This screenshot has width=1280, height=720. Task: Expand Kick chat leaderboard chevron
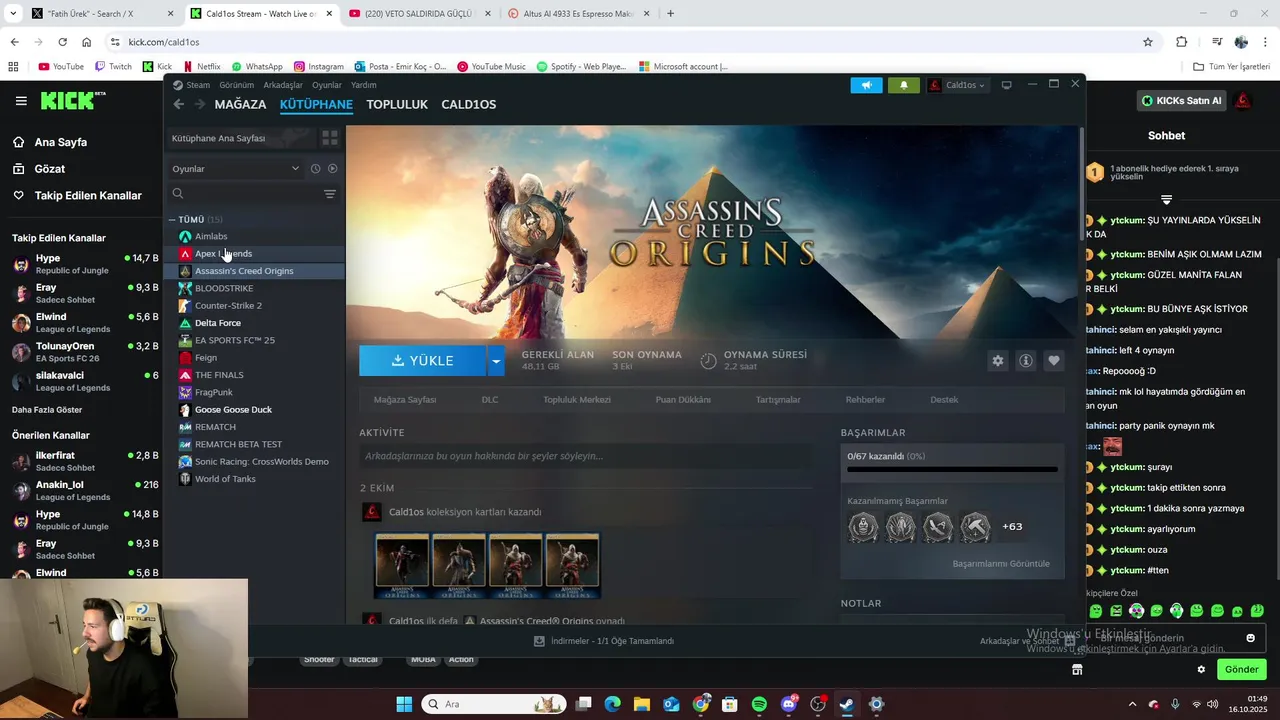pos(1166,200)
